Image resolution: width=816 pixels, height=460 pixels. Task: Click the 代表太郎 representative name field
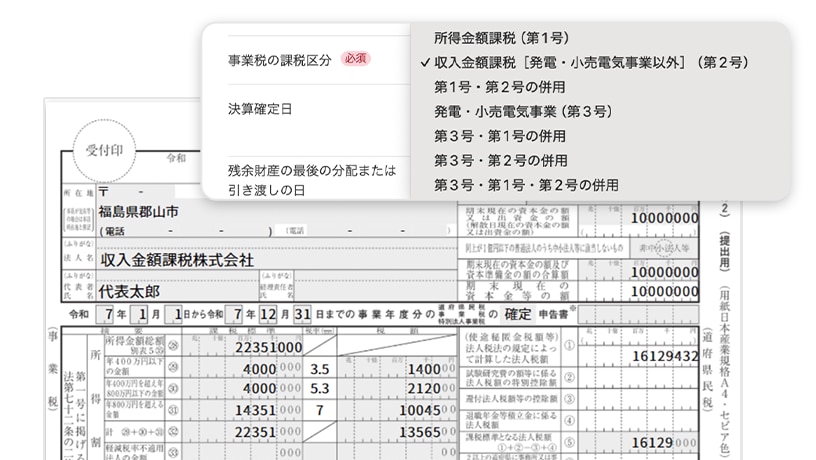click(129, 291)
